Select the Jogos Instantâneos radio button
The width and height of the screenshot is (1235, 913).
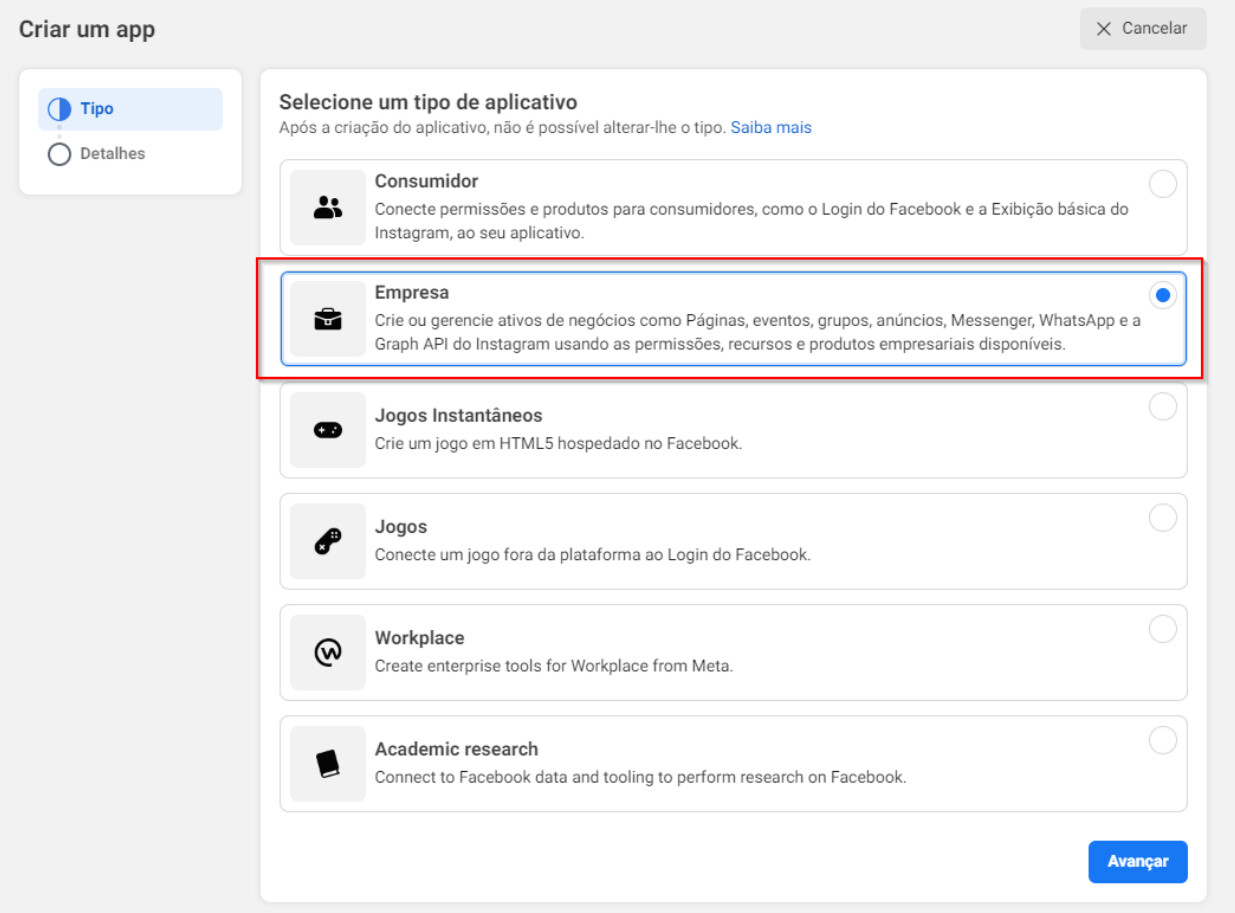(1163, 406)
